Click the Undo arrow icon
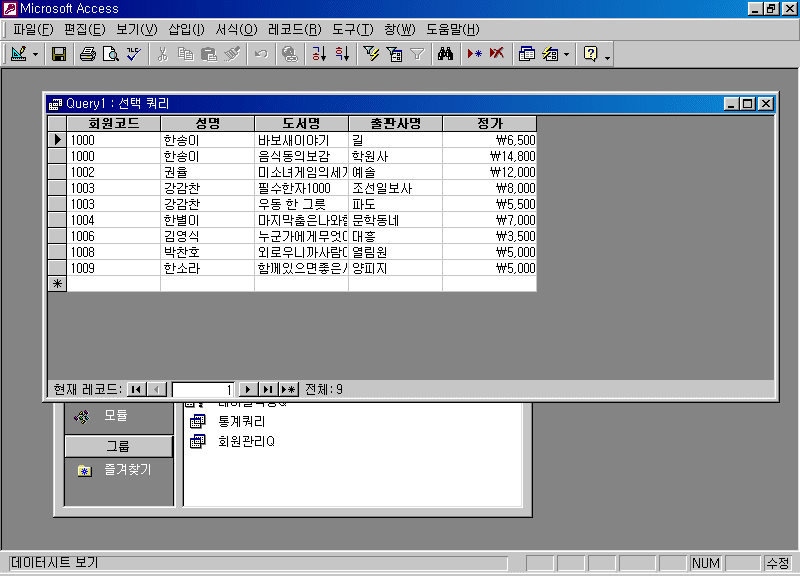This screenshot has width=800, height=576. (261, 54)
